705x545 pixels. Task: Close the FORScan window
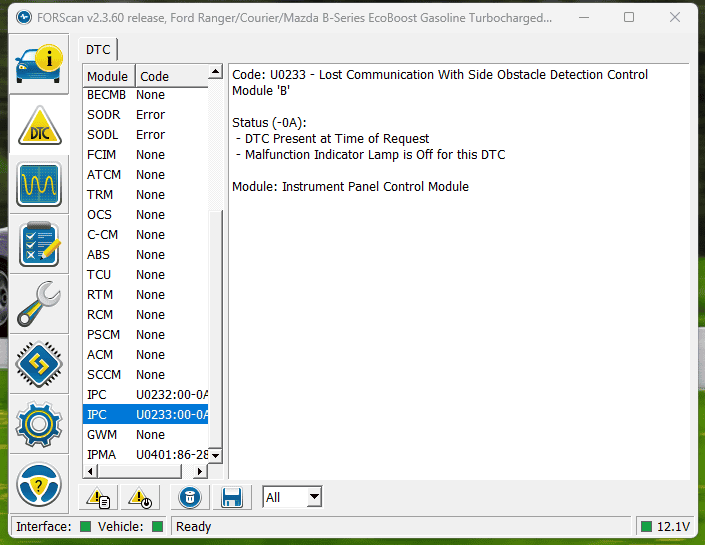pos(675,18)
